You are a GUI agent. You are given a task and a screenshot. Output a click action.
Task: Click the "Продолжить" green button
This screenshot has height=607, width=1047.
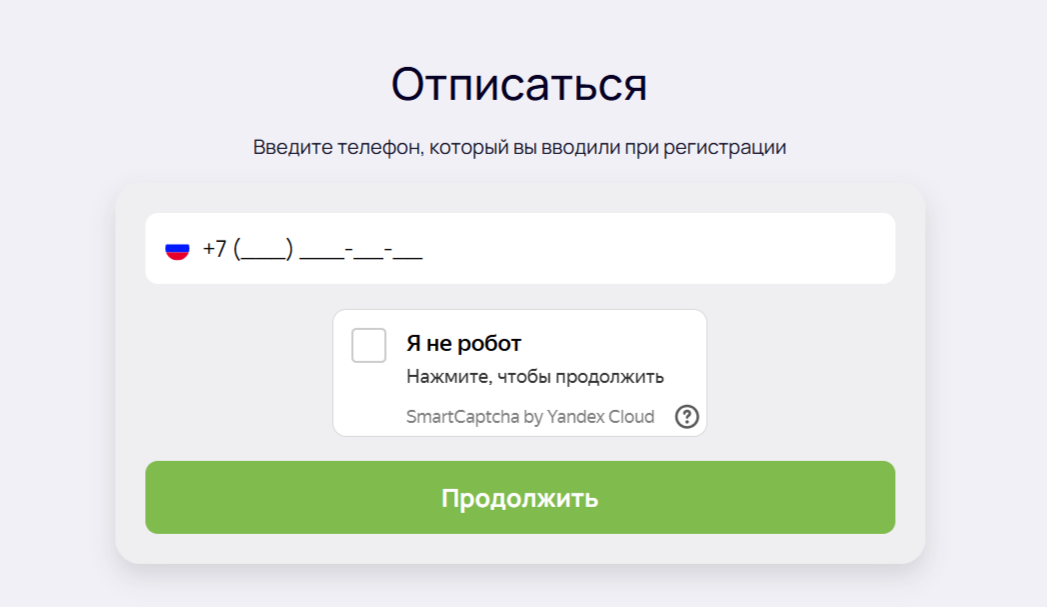pyautogui.click(x=520, y=497)
